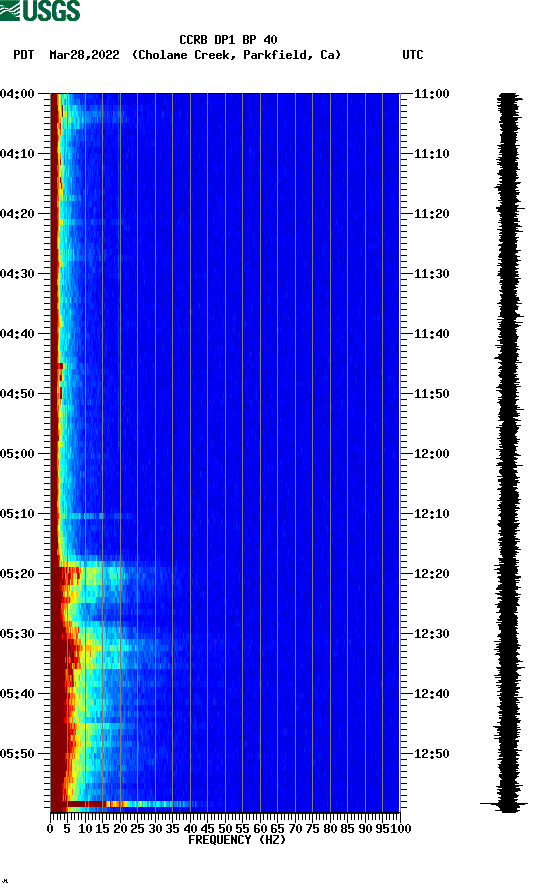
Task: Click the seismogram spike at trace bottom
Action: (504, 804)
